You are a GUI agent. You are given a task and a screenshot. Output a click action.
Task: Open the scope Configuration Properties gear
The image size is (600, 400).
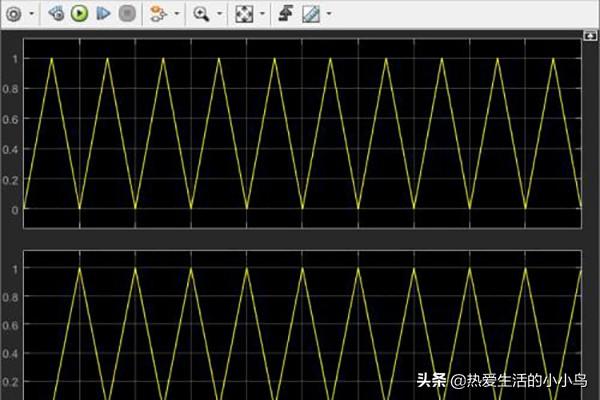(x=14, y=14)
